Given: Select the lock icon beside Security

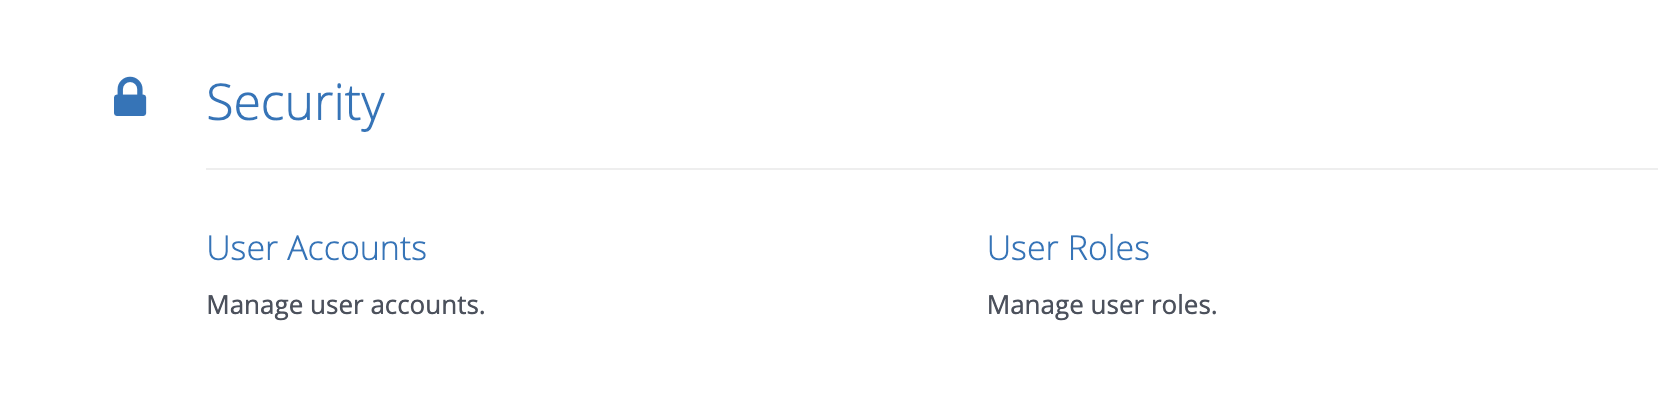Looking at the screenshot, I should [130, 97].
